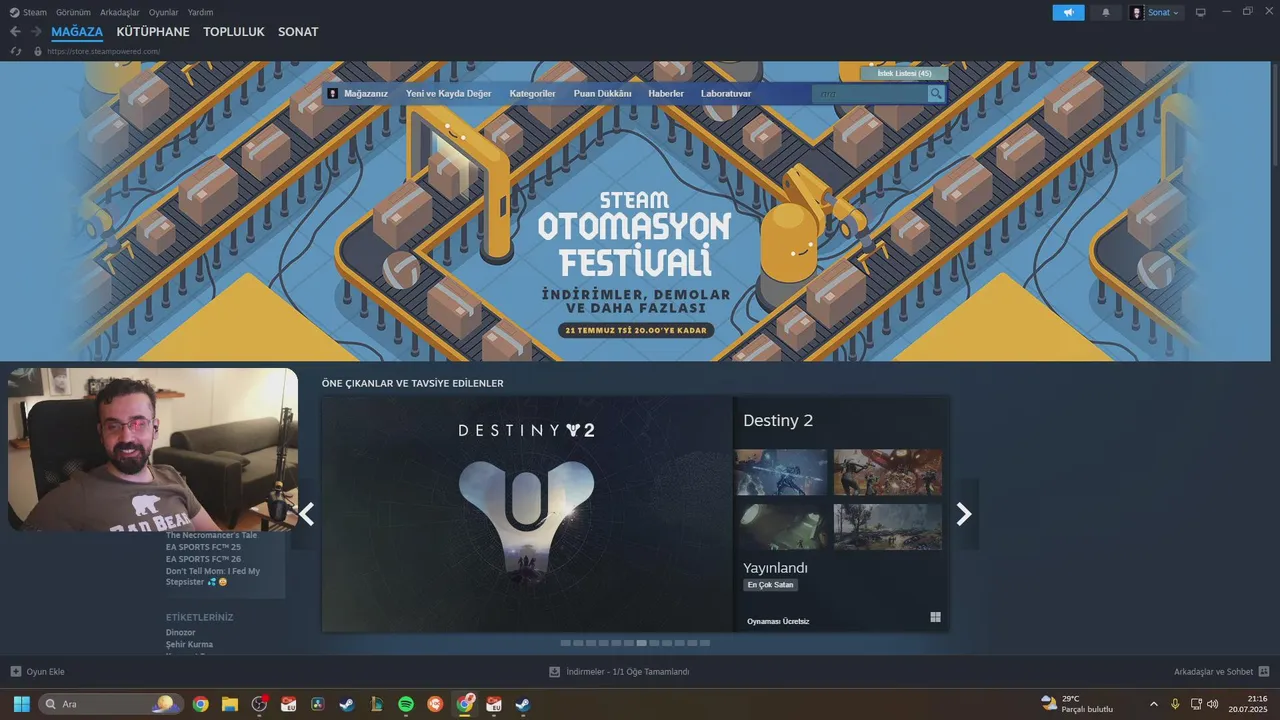Open the Steam menu
Viewport: 1280px width, 720px height.
click(35, 12)
